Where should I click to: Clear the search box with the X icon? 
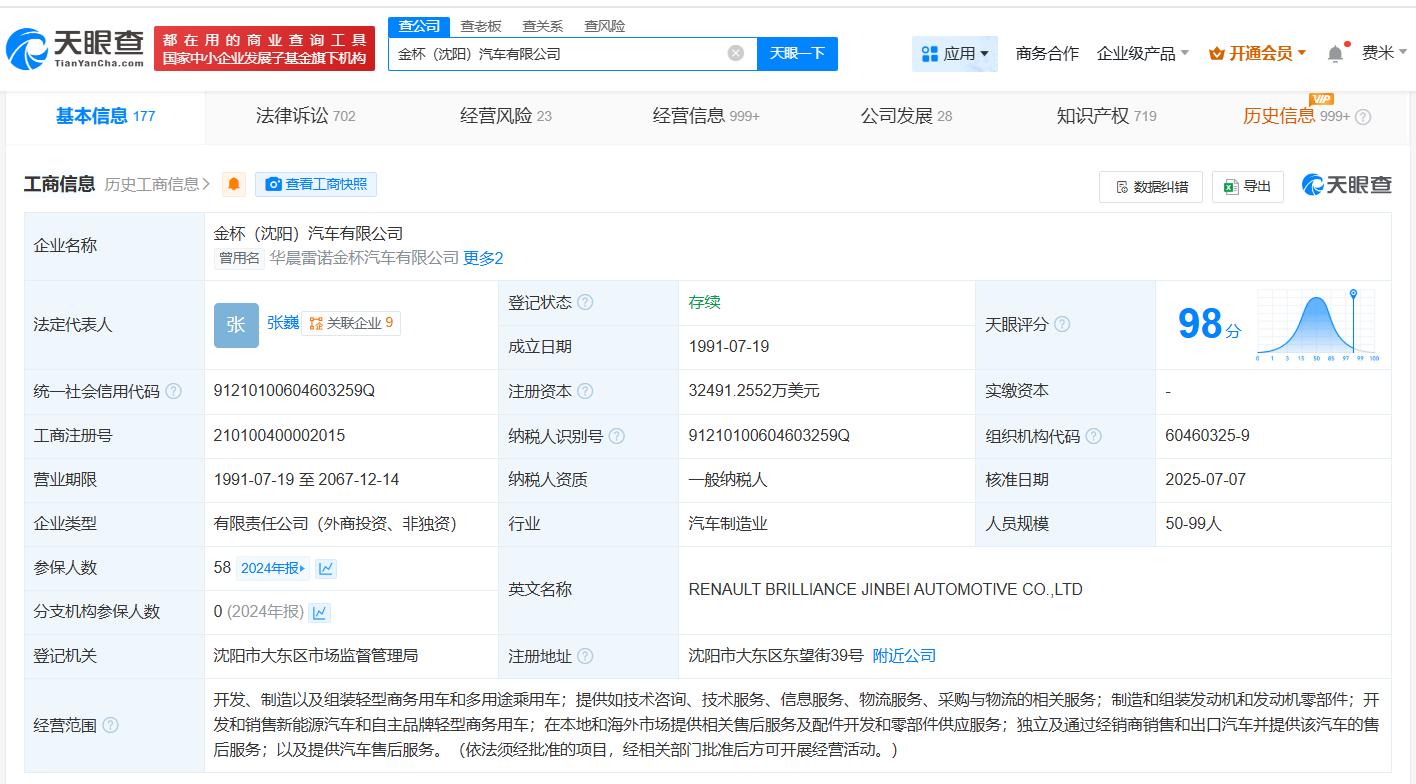coord(736,53)
